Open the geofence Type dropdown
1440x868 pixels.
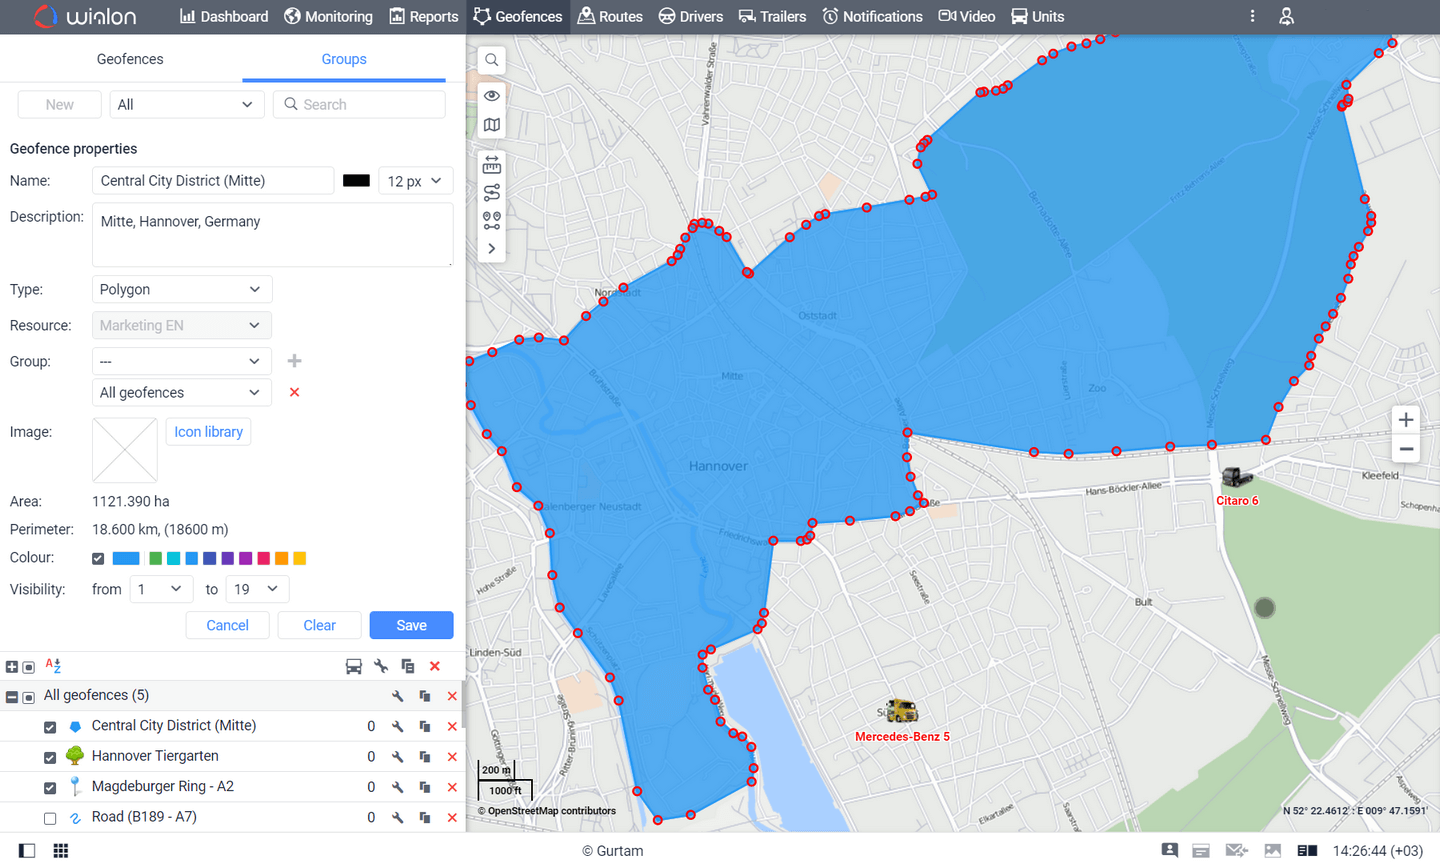coord(181,289)
